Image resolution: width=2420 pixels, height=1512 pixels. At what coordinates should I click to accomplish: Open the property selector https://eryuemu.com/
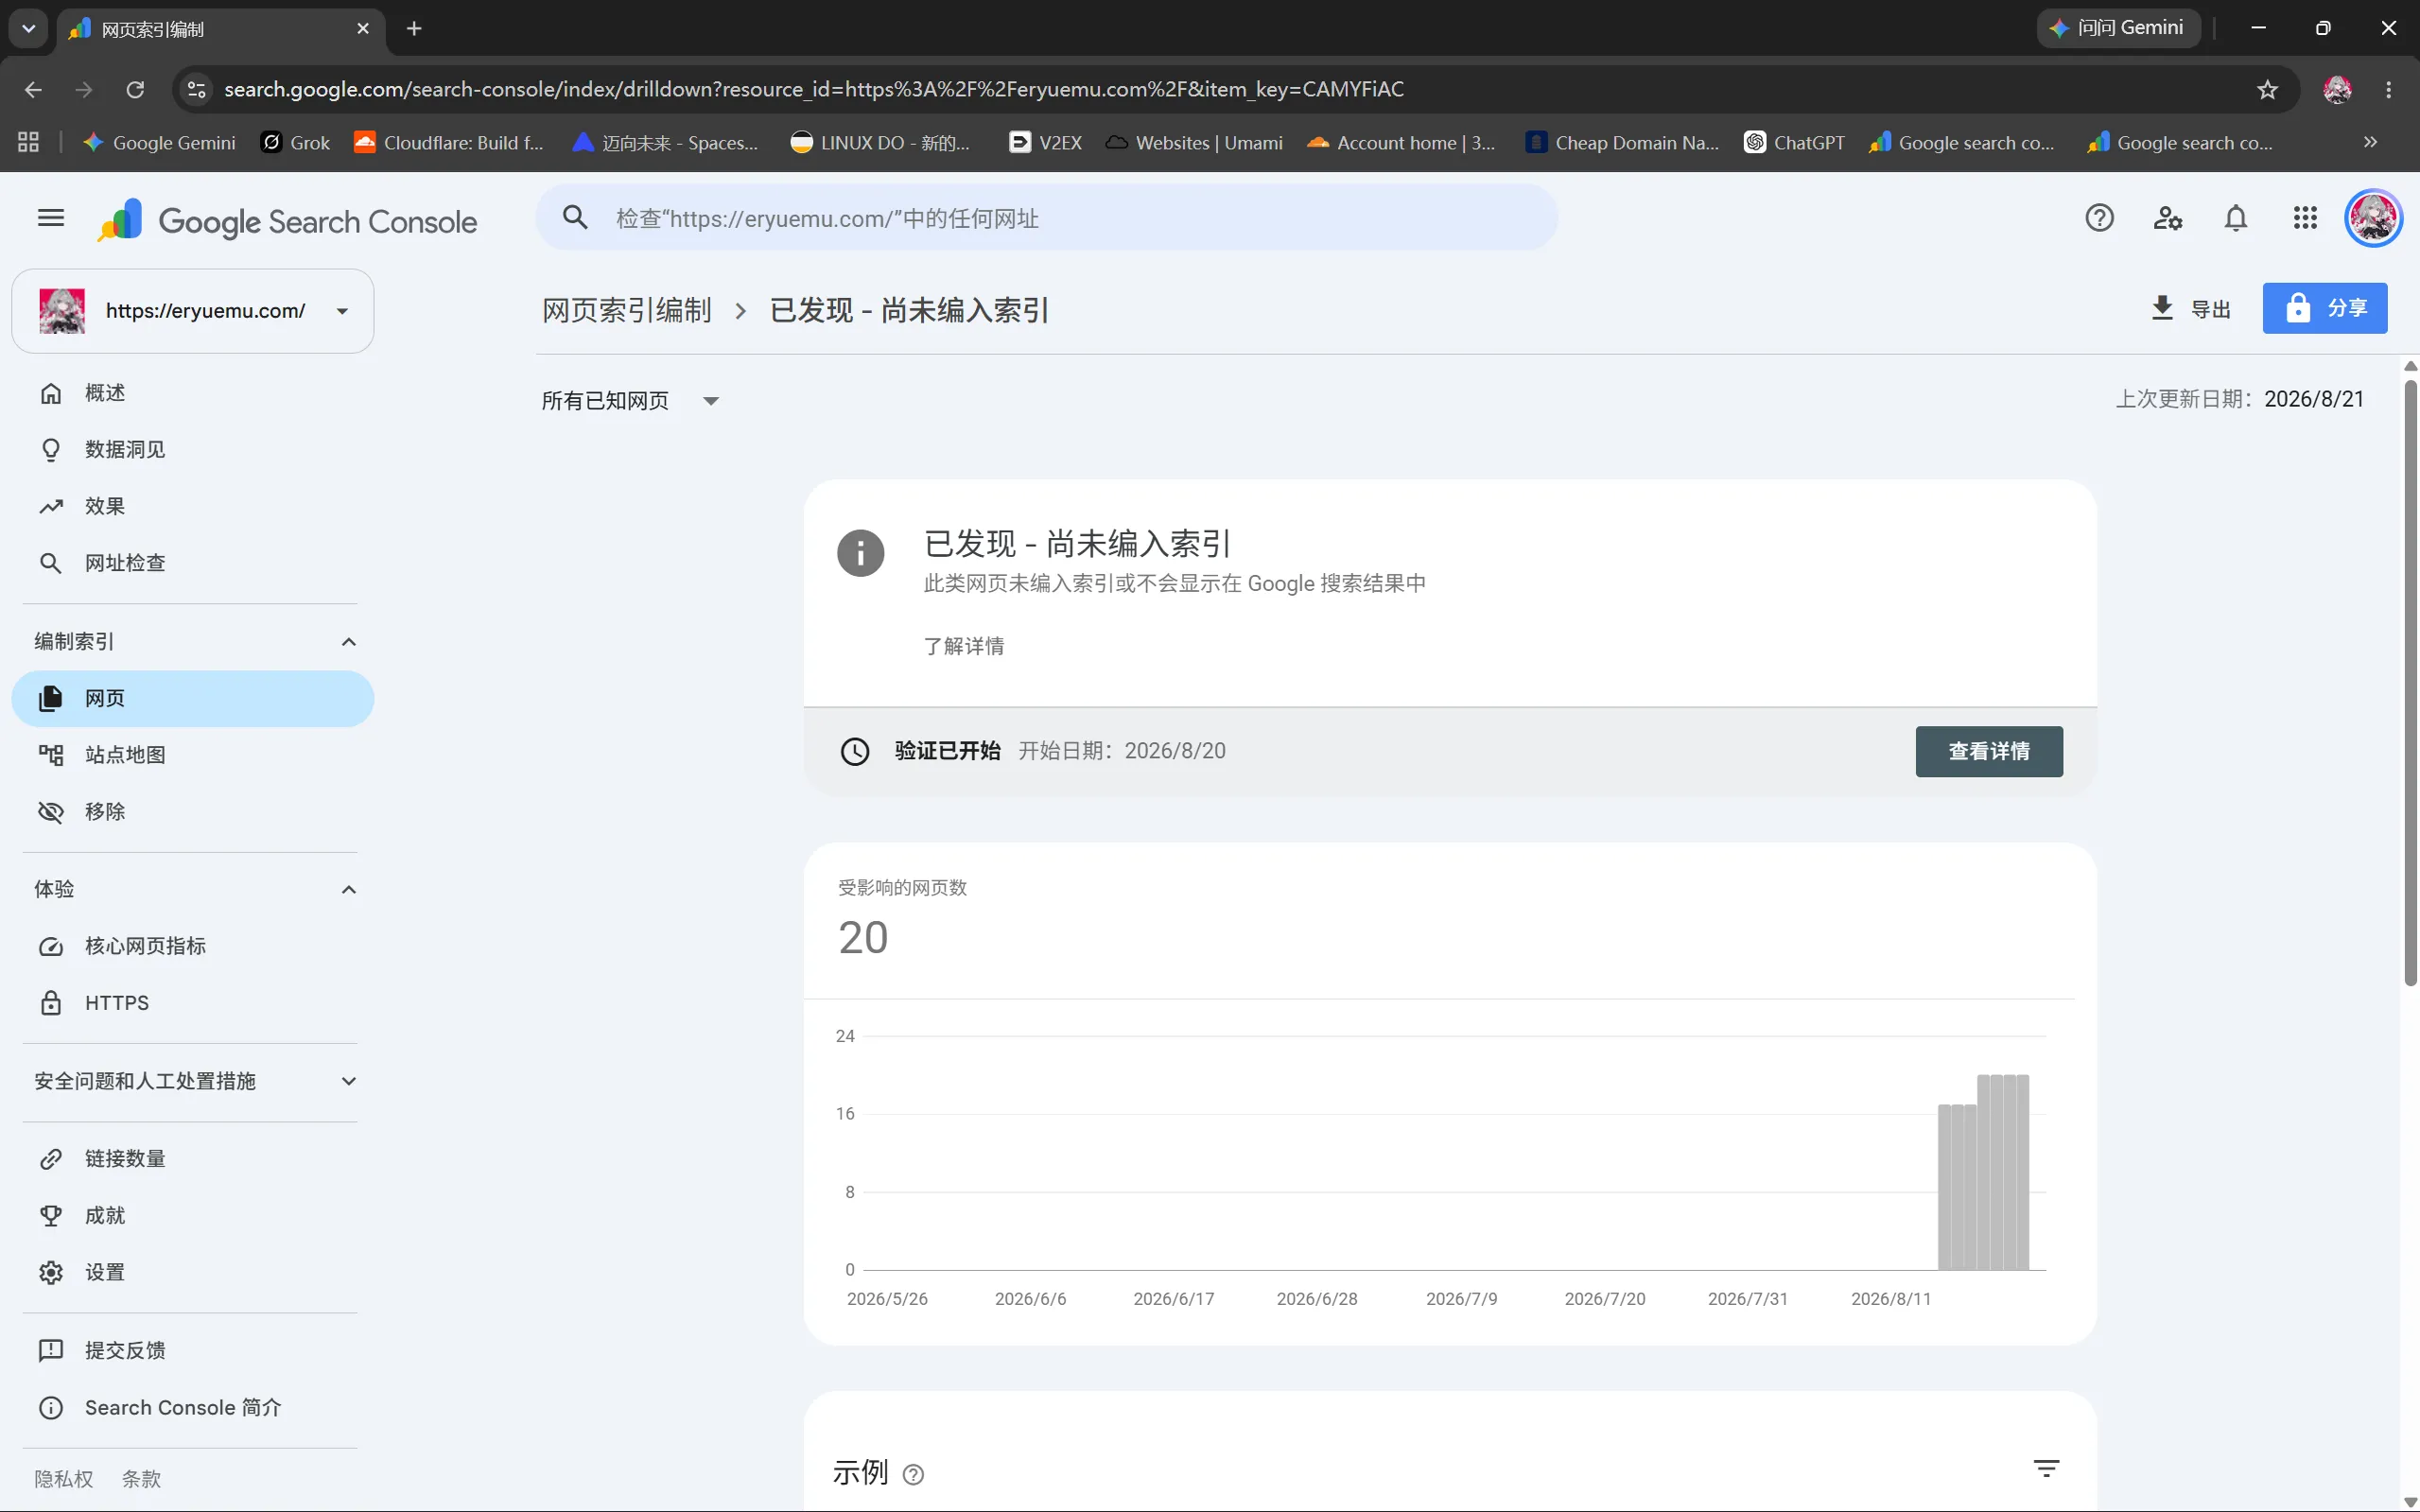[x=193, y=311]
